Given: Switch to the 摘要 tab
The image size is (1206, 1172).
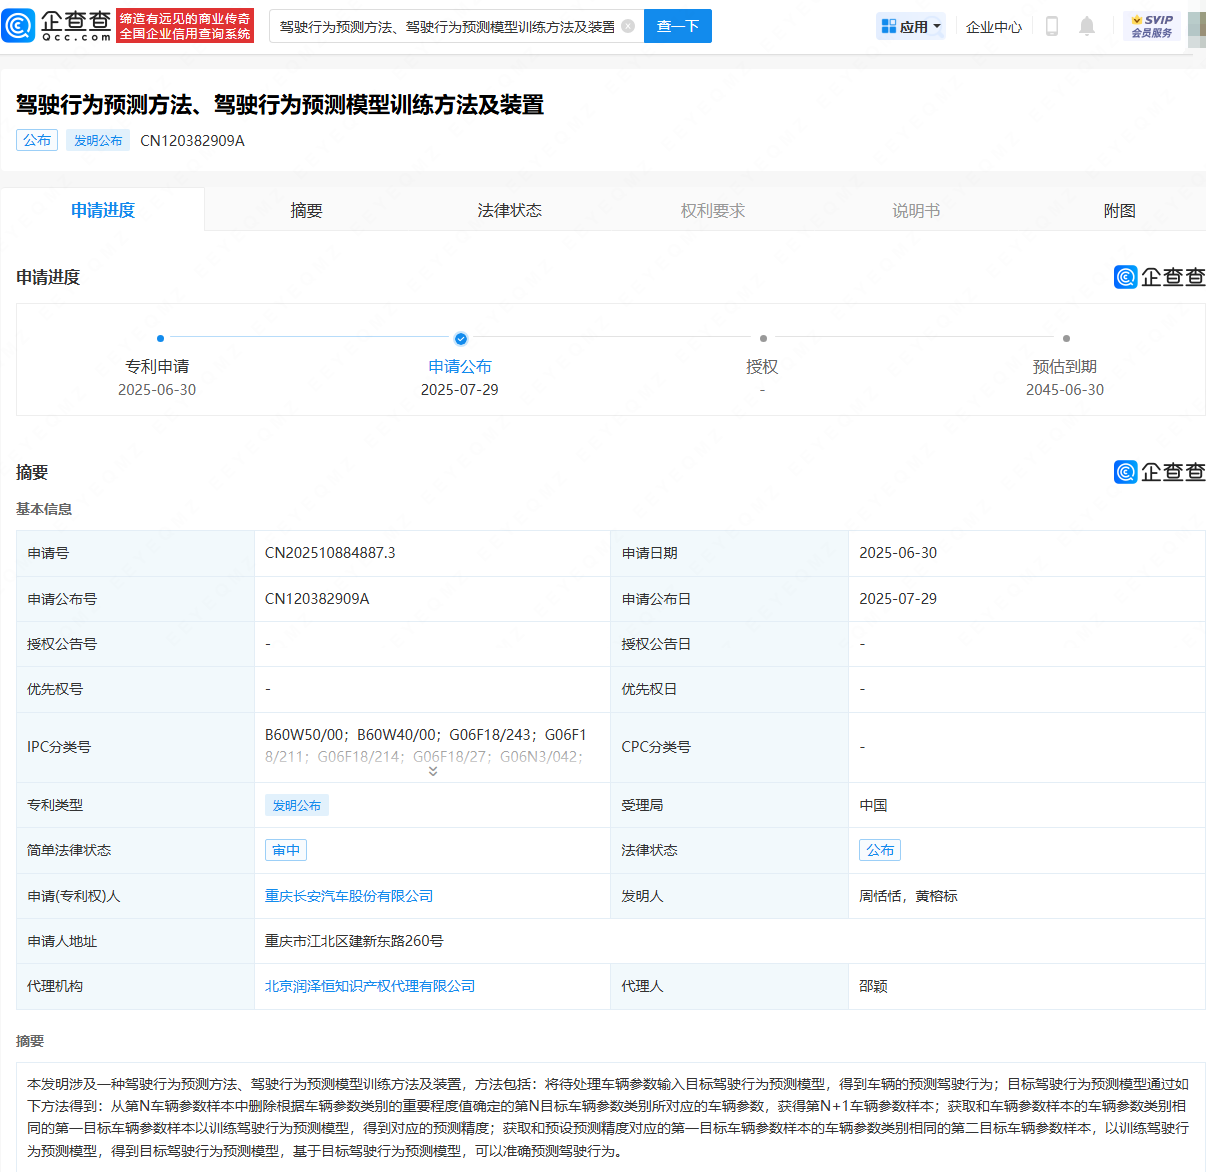Looking at the screenshot, I should click(306, 210).
